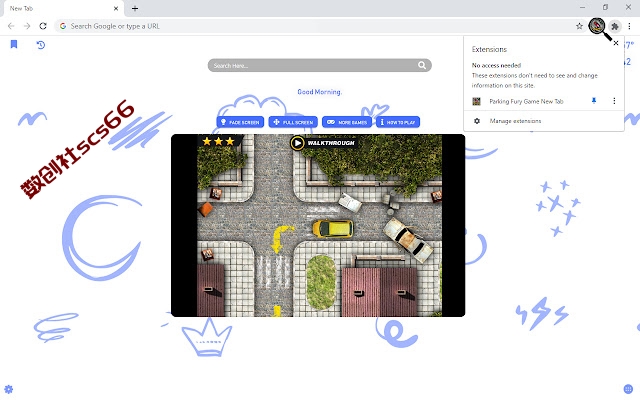Play the Walkthrough video in the game

pyautogui.click(x=322, y=143)
